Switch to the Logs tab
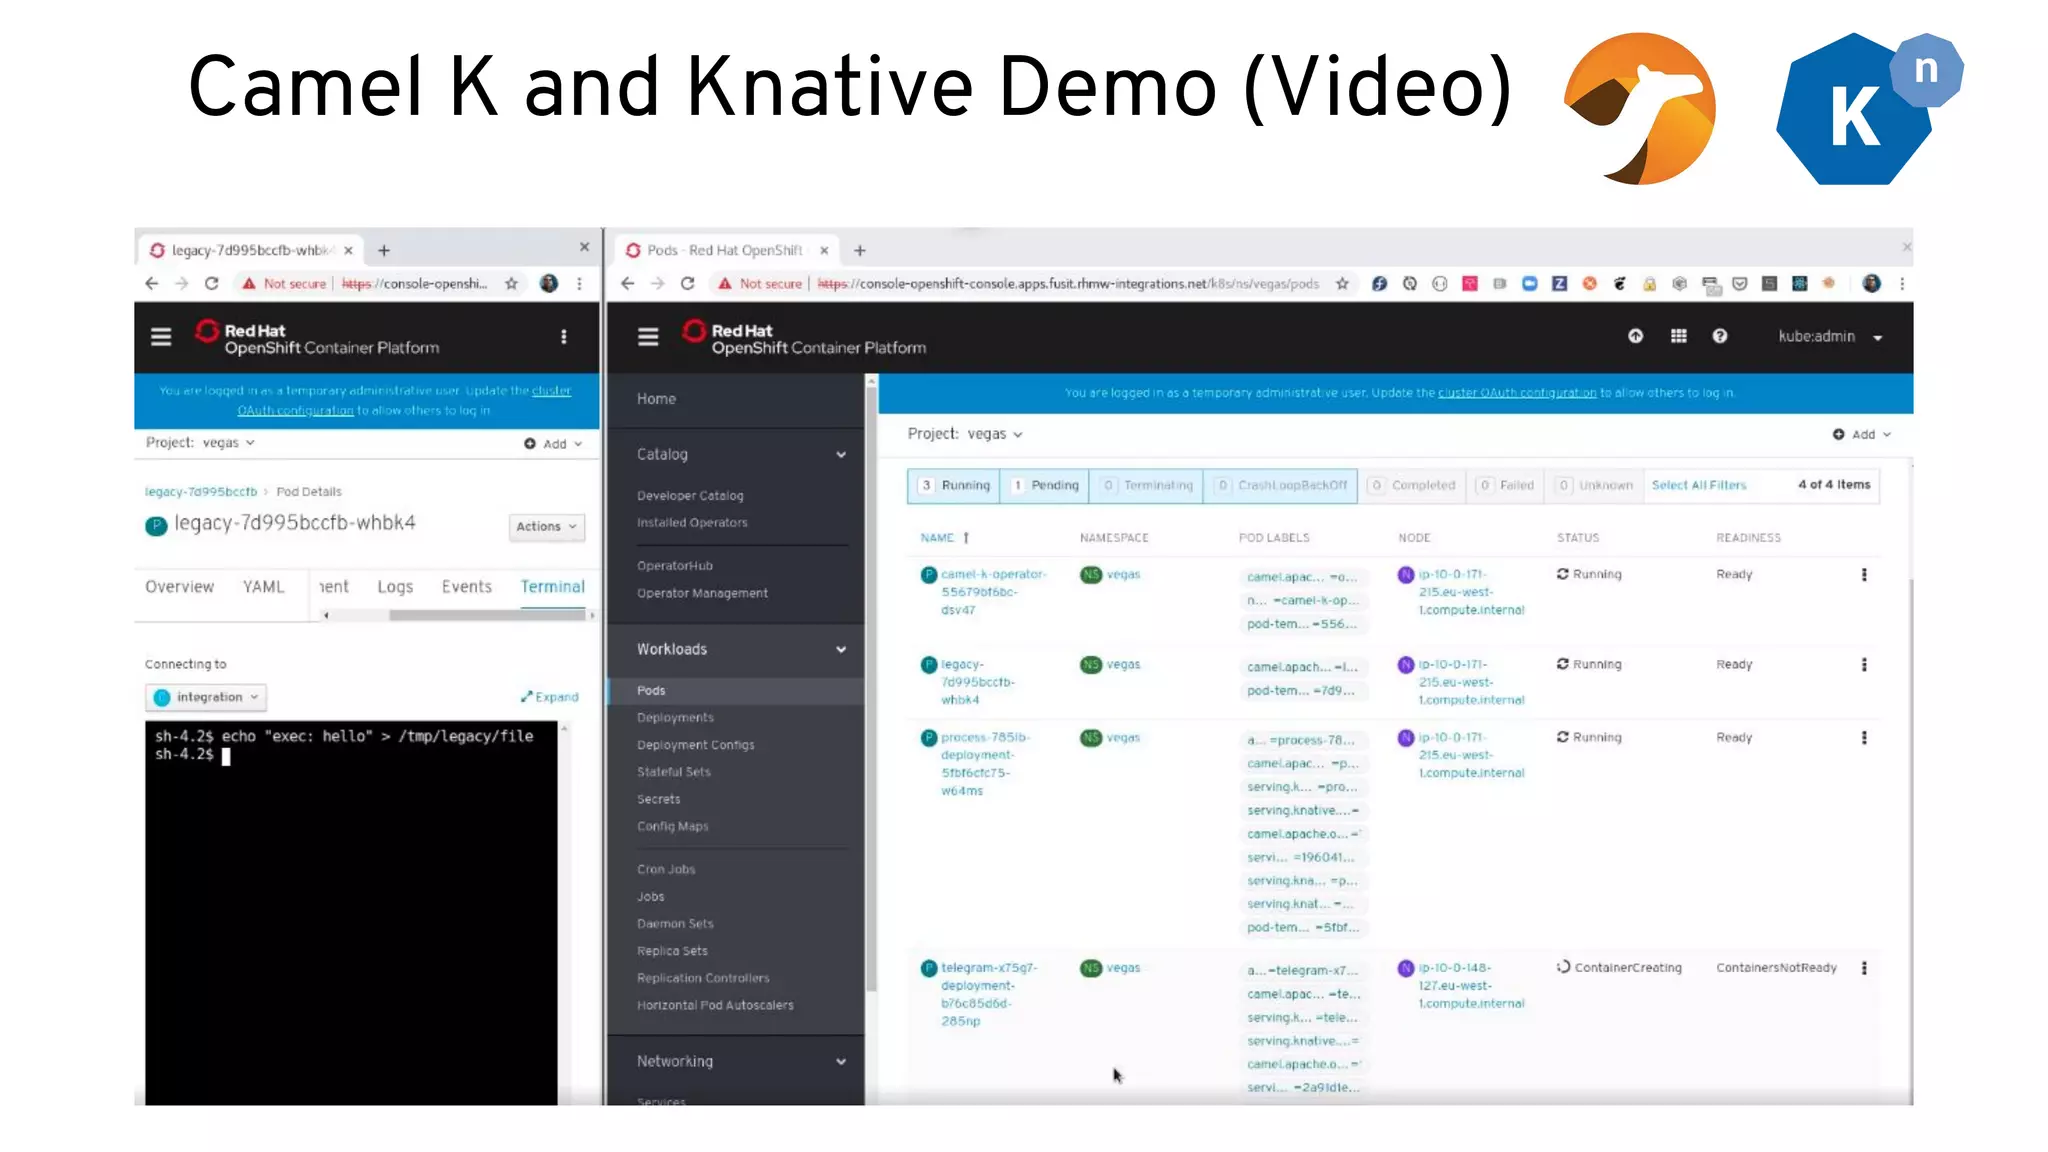Viewport: 2048px width, 1152px height. [x=395, y=587]
